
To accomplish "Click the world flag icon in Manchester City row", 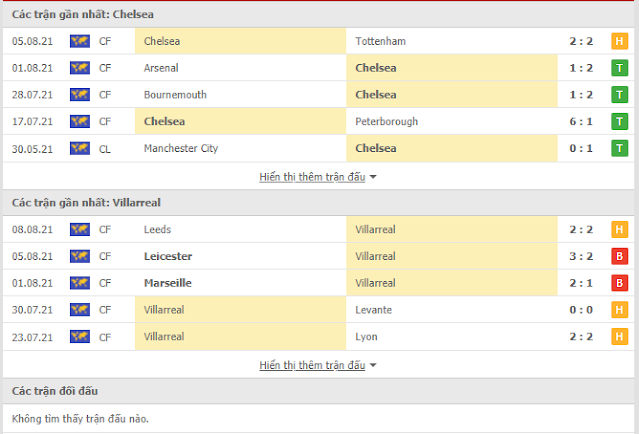I will pos(79,148).
